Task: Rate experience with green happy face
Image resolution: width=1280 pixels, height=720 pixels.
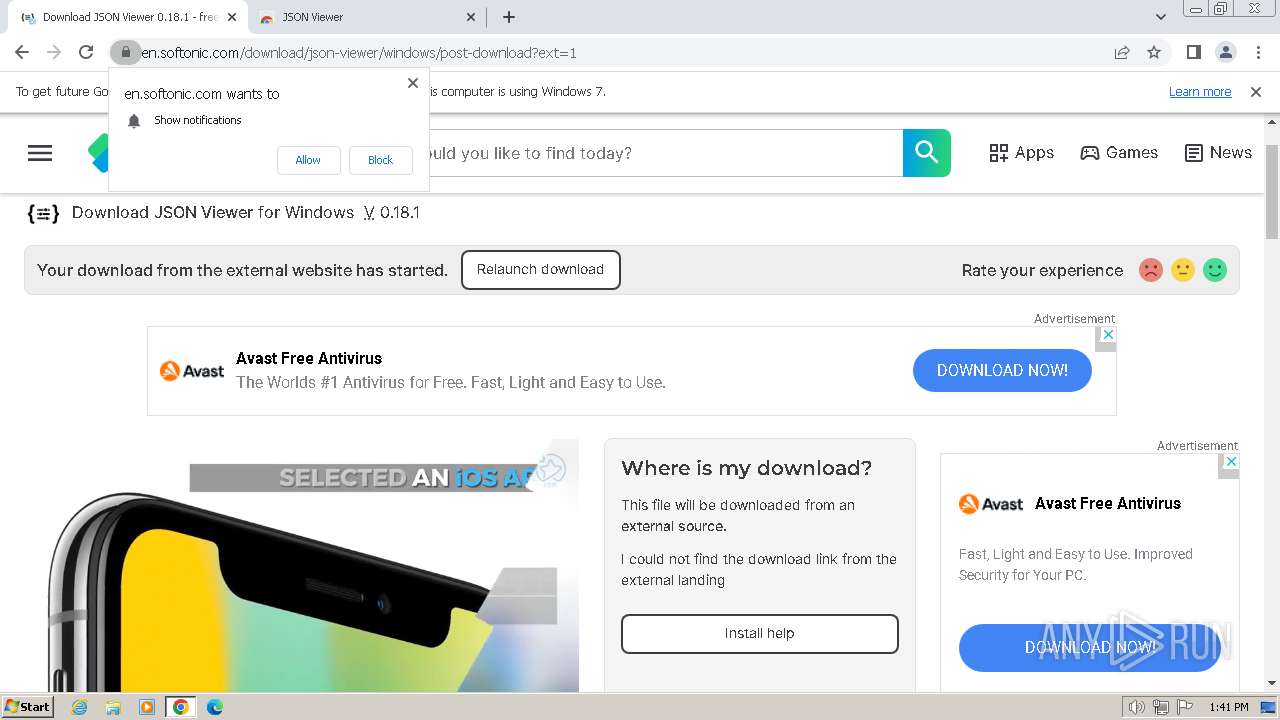Action: click(1215, 270)
